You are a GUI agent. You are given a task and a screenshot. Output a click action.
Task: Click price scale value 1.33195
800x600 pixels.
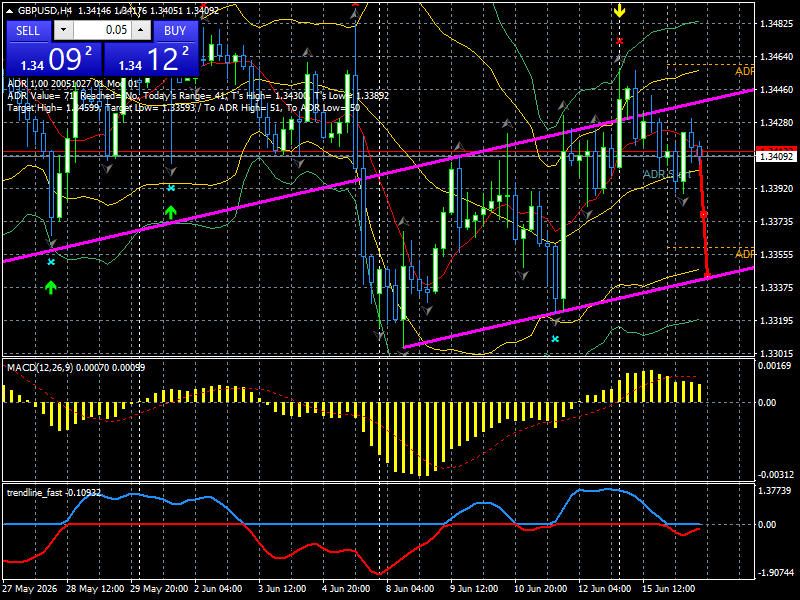point(777,320)
